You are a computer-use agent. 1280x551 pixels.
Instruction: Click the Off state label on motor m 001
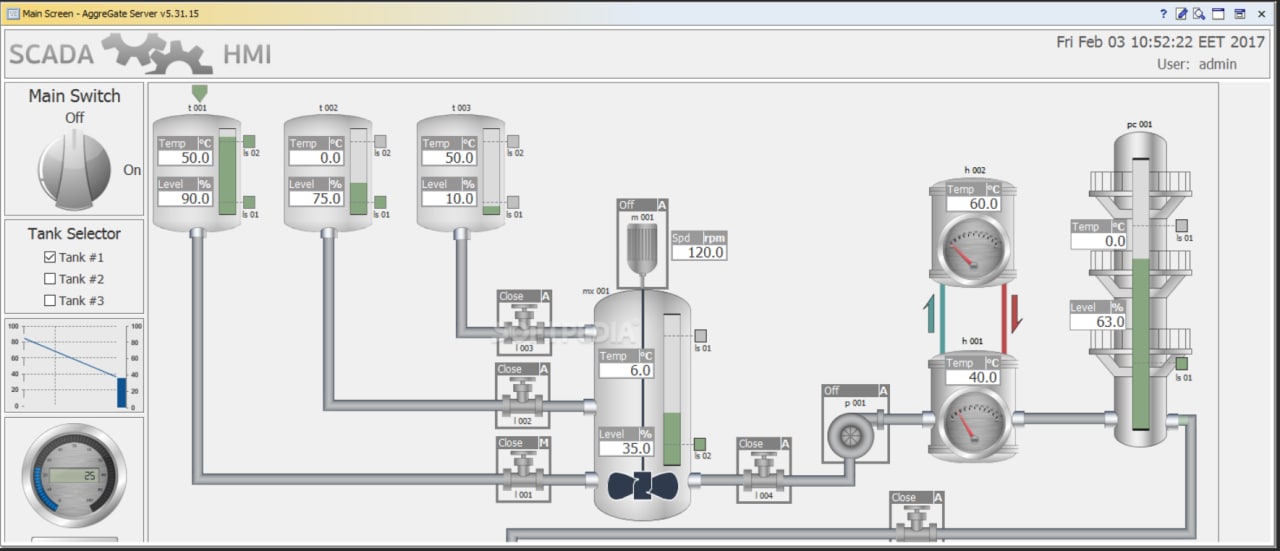(627, 205)
